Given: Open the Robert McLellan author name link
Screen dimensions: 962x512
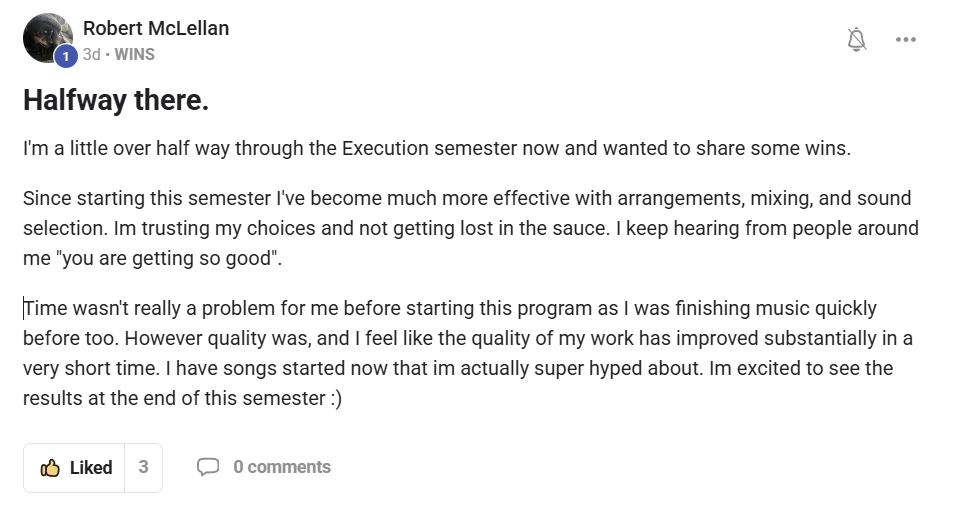Looking at the screenshot, I should click(156, 28).
